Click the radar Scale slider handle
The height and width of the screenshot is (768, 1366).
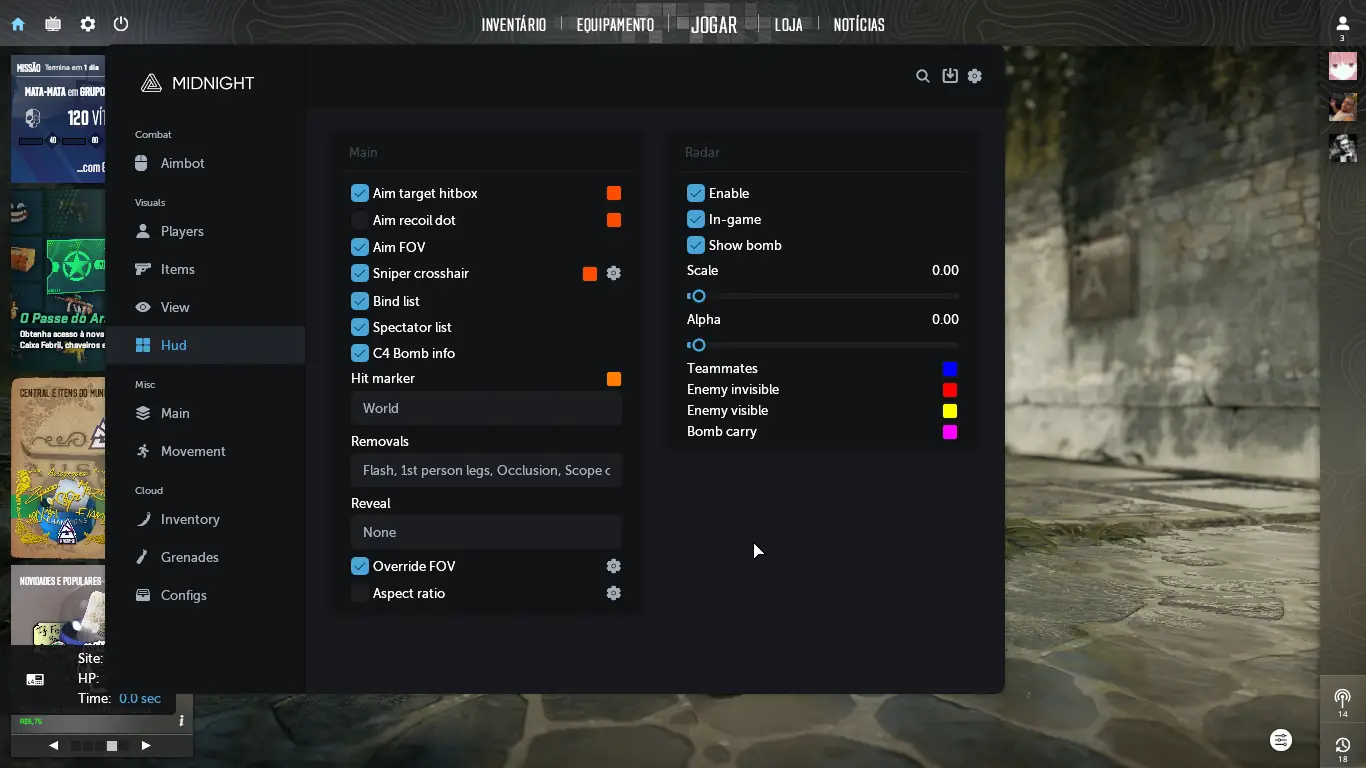[699, 296]
